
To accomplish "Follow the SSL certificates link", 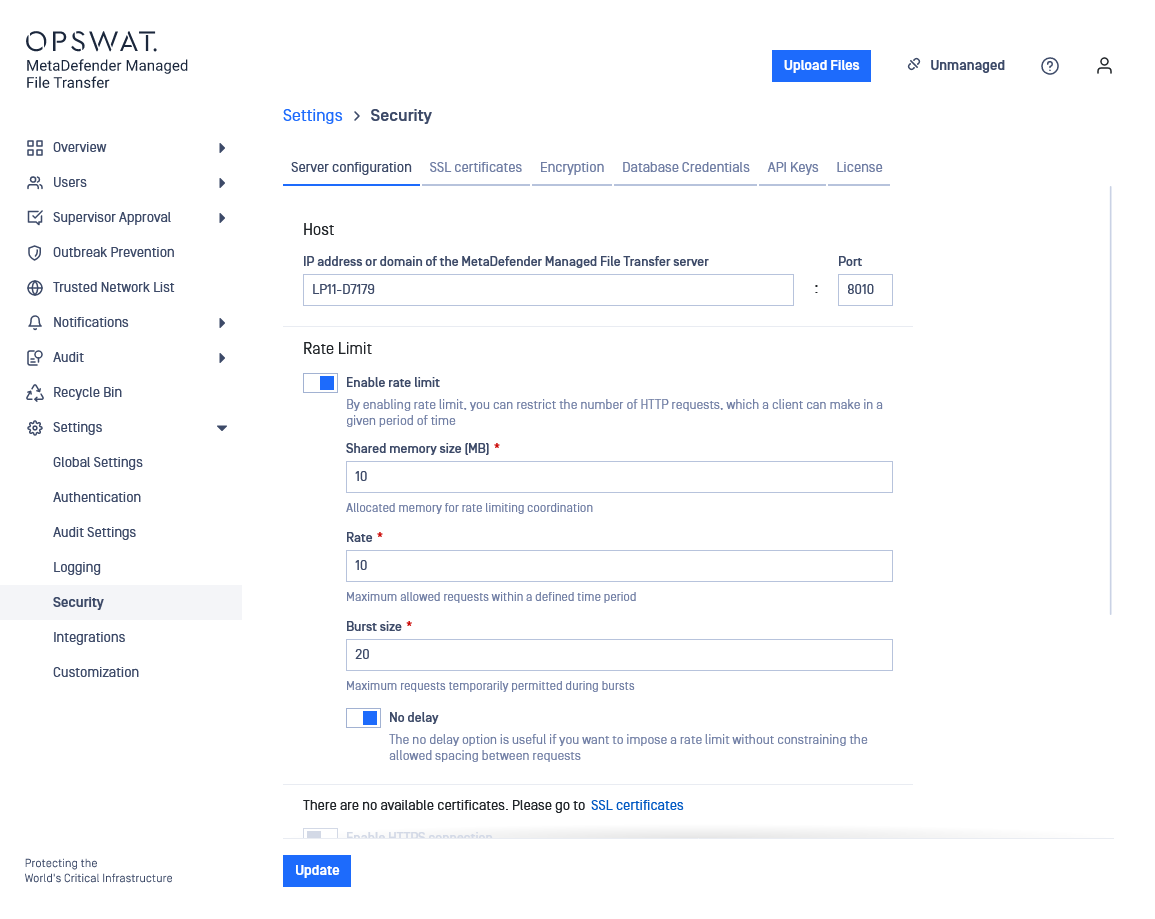I will click(637, 806).
